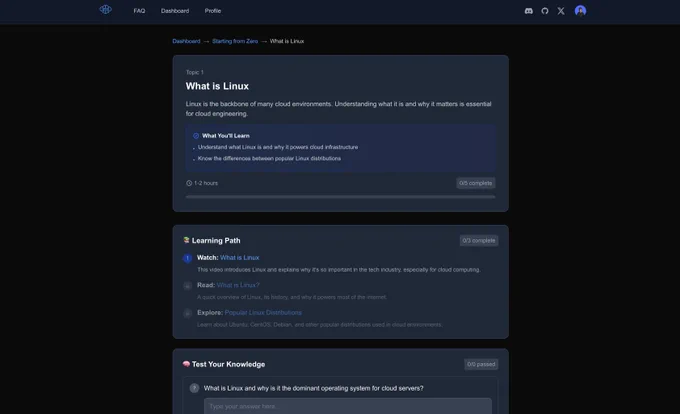Select the step circle for Read: What is Linux?
Screen dimensions: 680x414
[187, 286]
